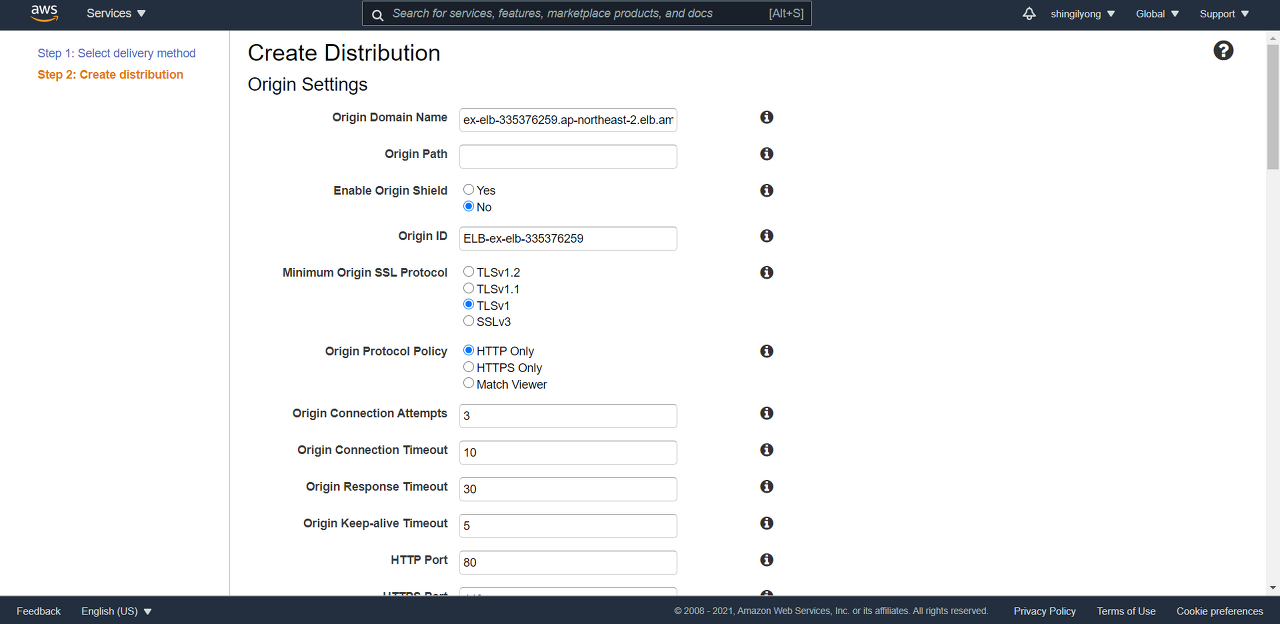Screen dimensions: 1280x624
Task: Show info for Origin Domain Name
Action: tap(767, 117)
